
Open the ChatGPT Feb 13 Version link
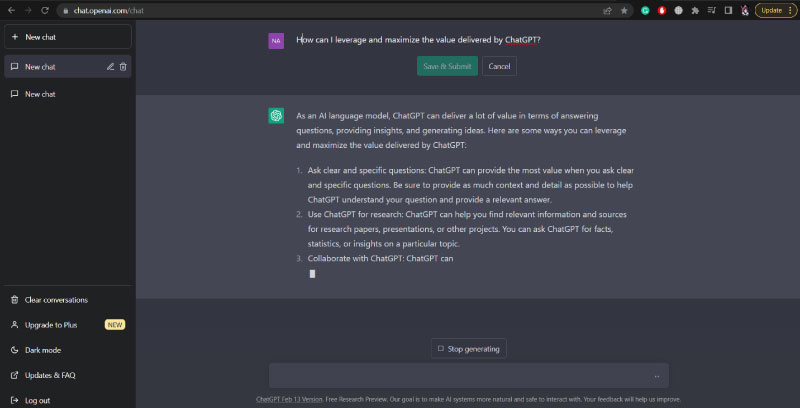tap(289, 399)
